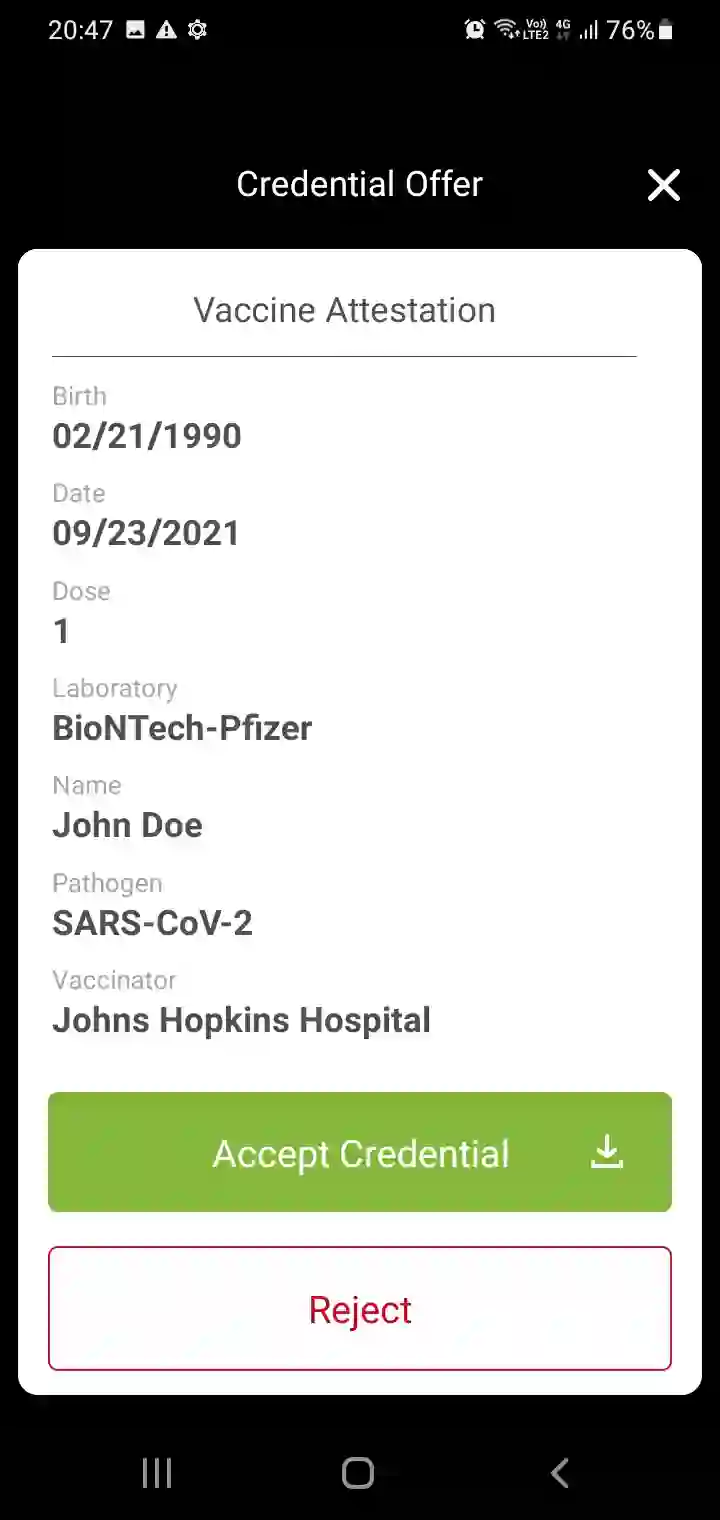
Task: Click the download icon on Accept Credential
Action: (x=607, y=1153)
